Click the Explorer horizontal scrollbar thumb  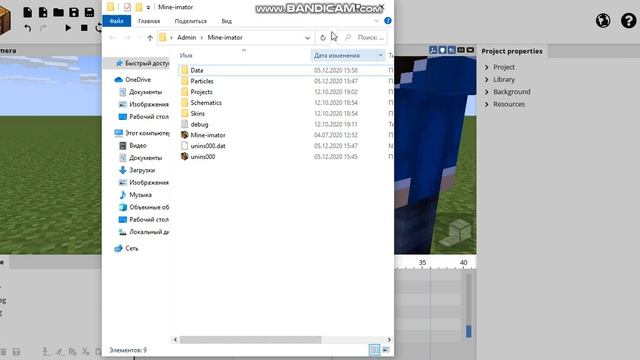pyautogui.click(x=251, y=340)
